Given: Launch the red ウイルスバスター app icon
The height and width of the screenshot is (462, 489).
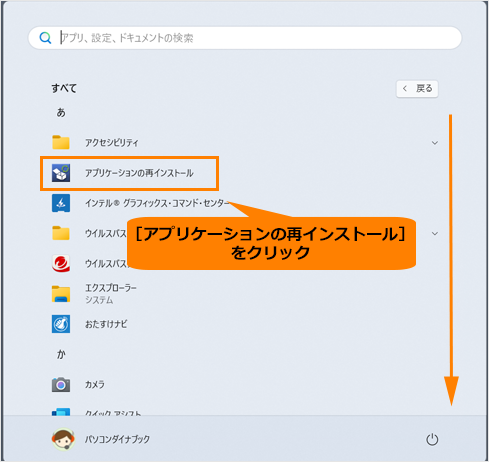Looking at the screenshot, I should click(61, 263).
